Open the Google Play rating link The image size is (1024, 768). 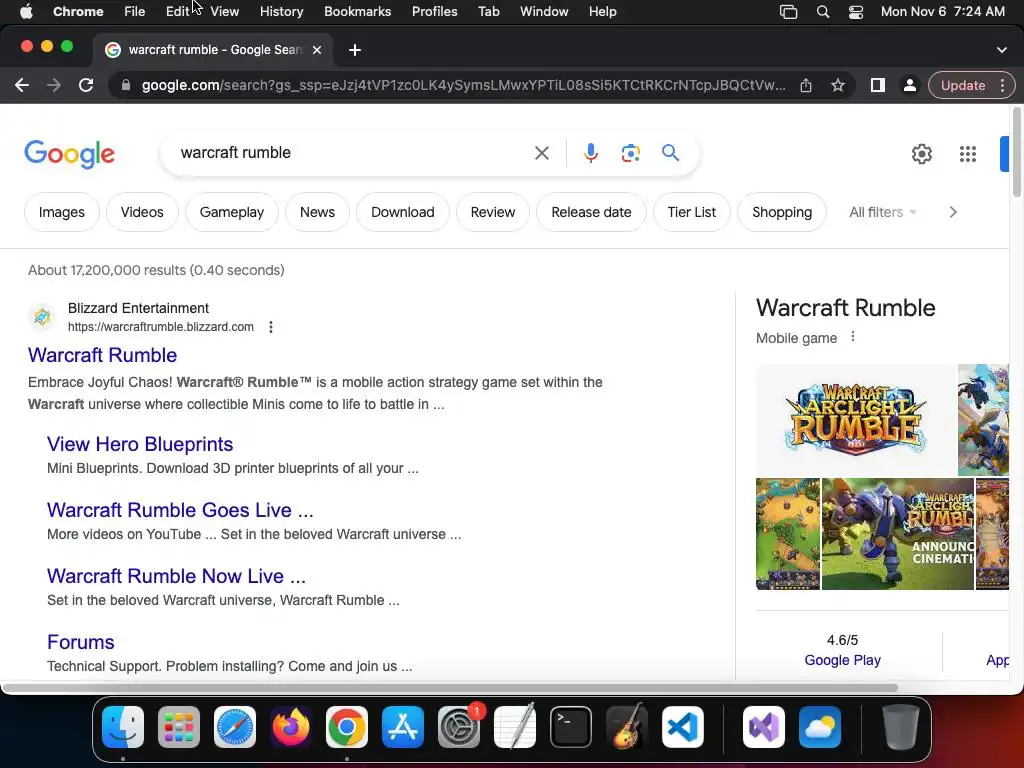pos(842,660)
